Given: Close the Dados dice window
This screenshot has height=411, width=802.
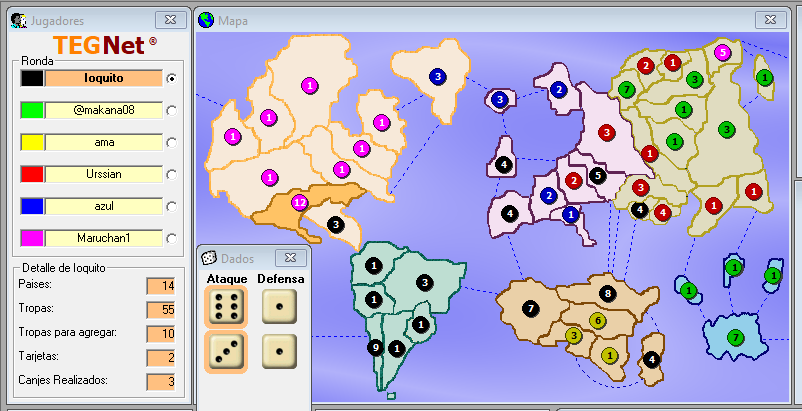Looking at the screenshot, I should click(288, 258).
